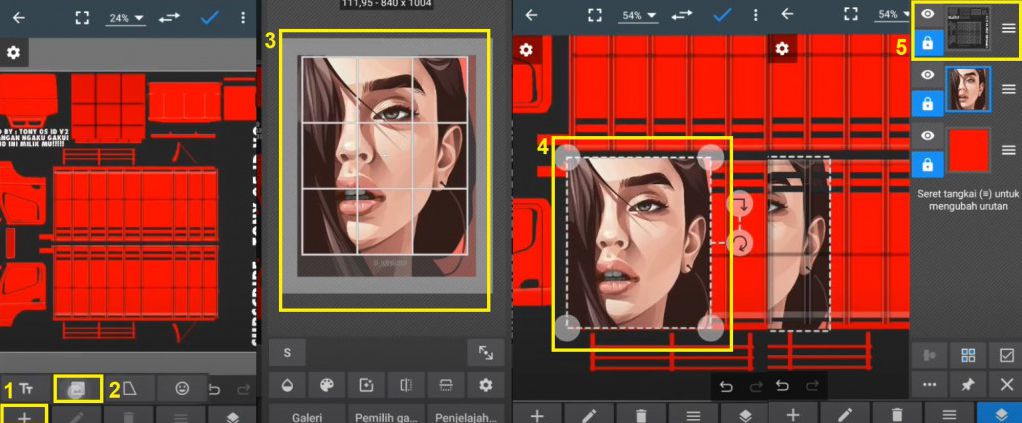Confirm with the blue checkmark on the 24% zoom screen
1022x423 pixels.
coord(209,18)
